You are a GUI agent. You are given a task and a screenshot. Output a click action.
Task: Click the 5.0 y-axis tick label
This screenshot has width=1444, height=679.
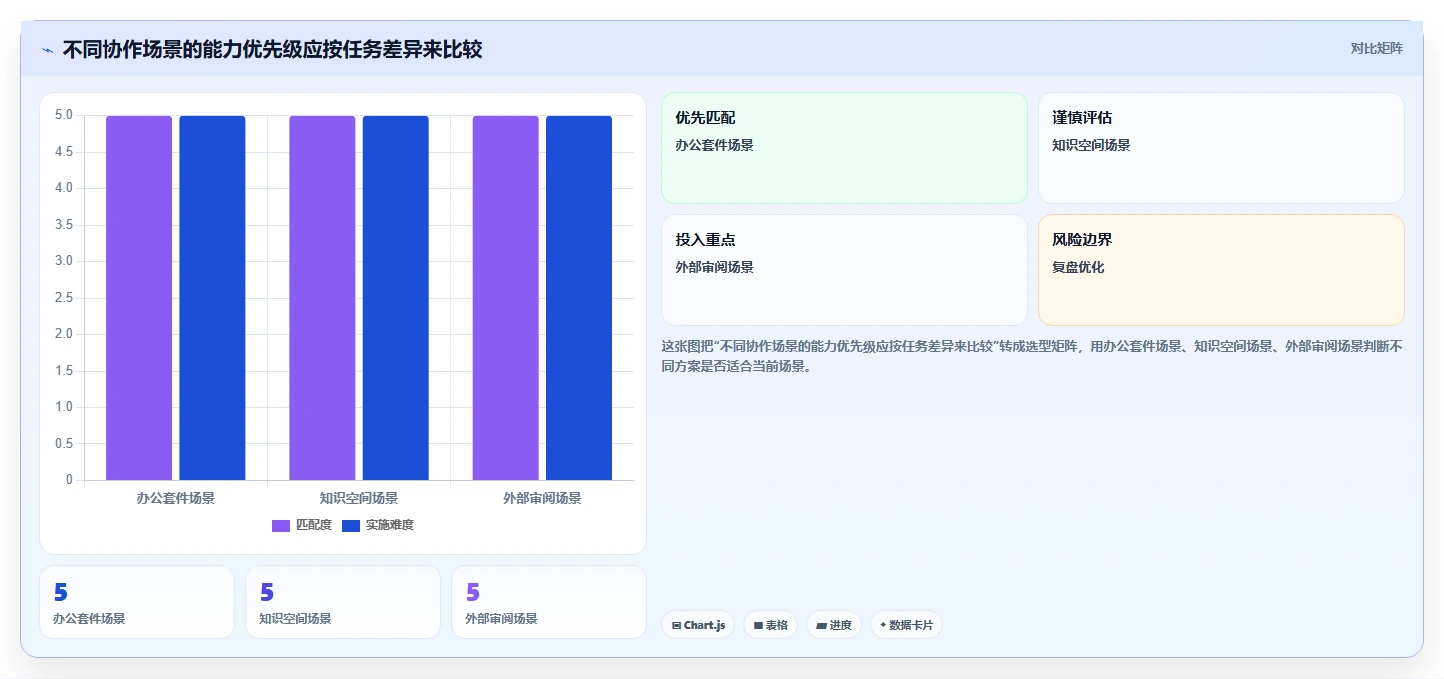click(63, 115)
